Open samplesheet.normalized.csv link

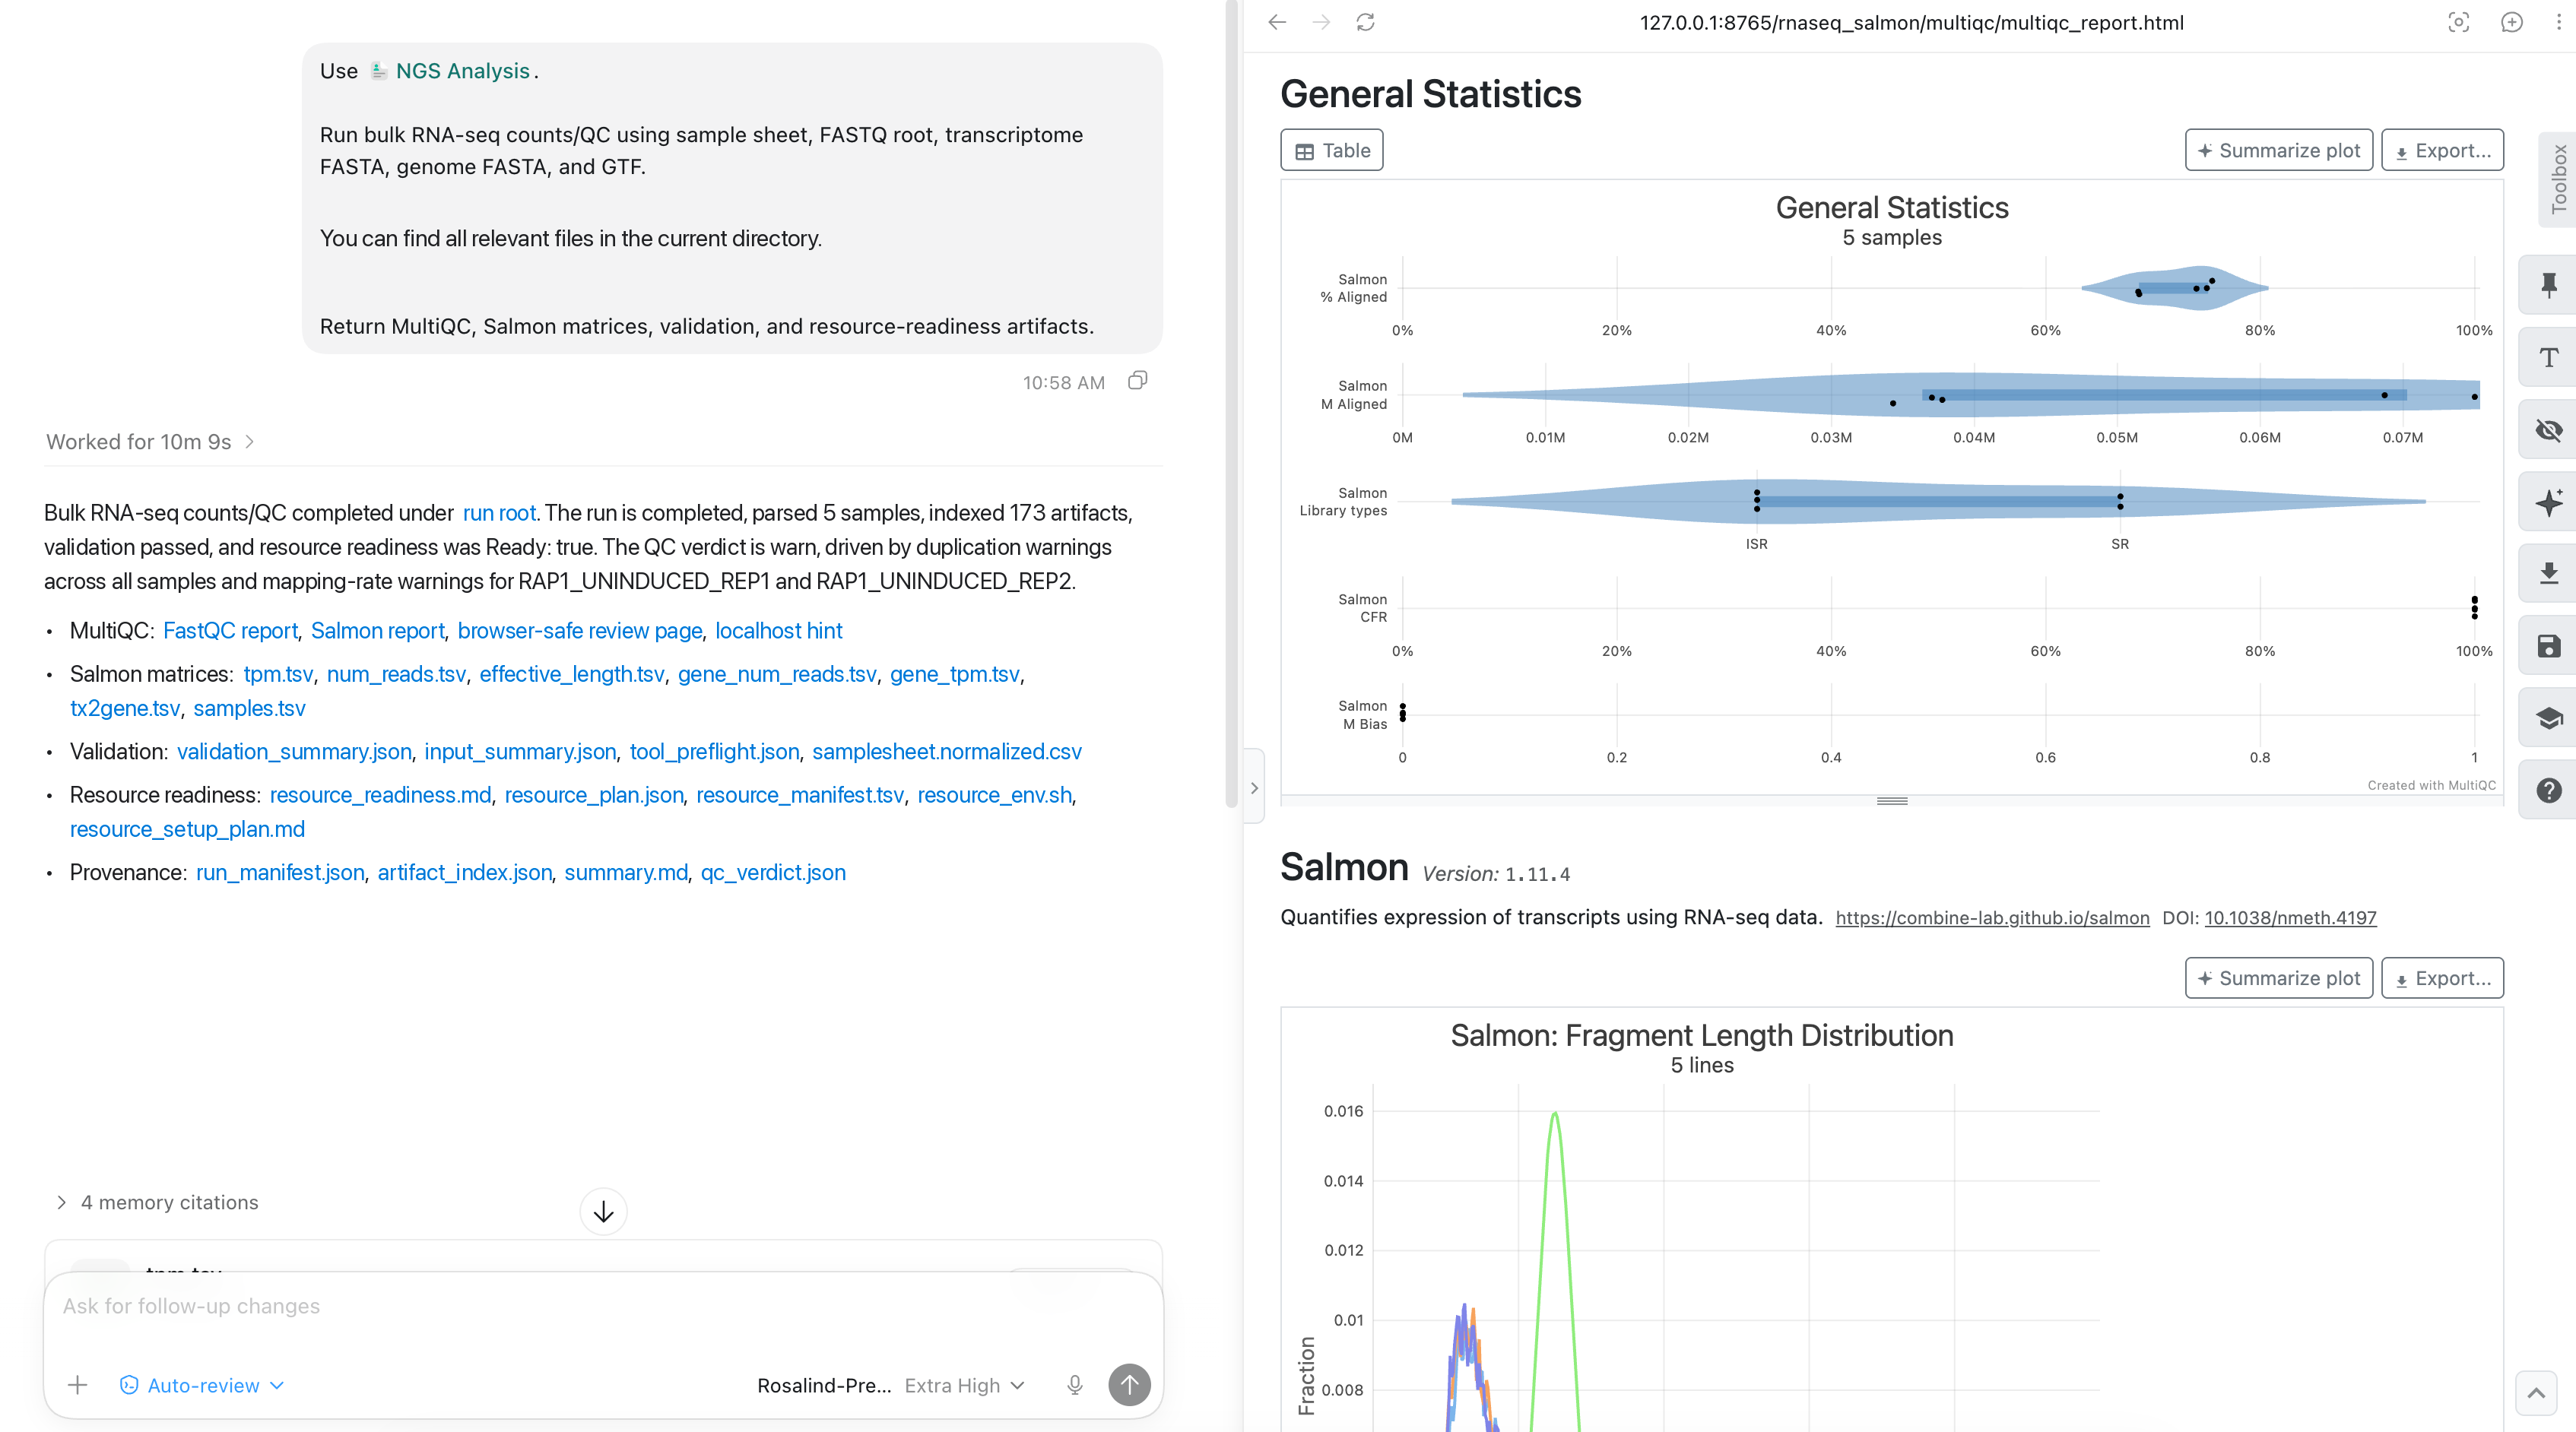pos(947,752)
